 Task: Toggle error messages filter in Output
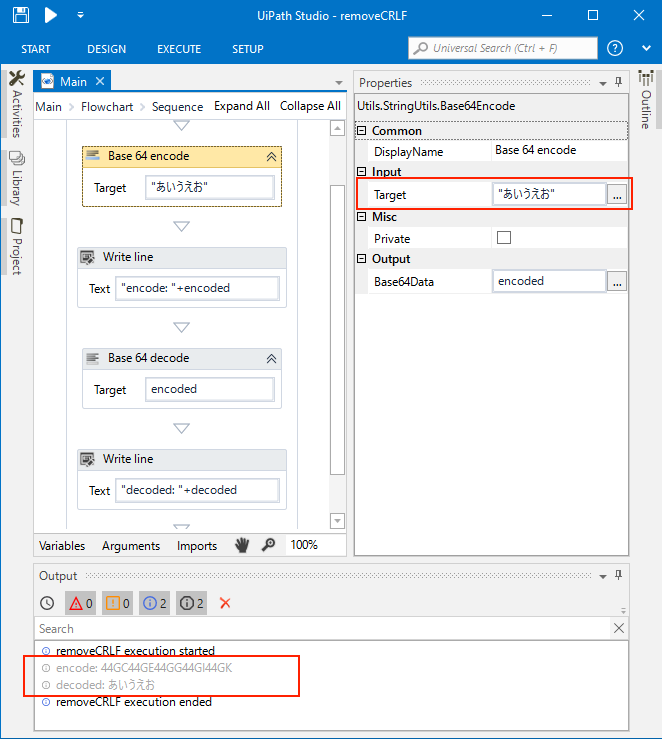pos(80,603)
